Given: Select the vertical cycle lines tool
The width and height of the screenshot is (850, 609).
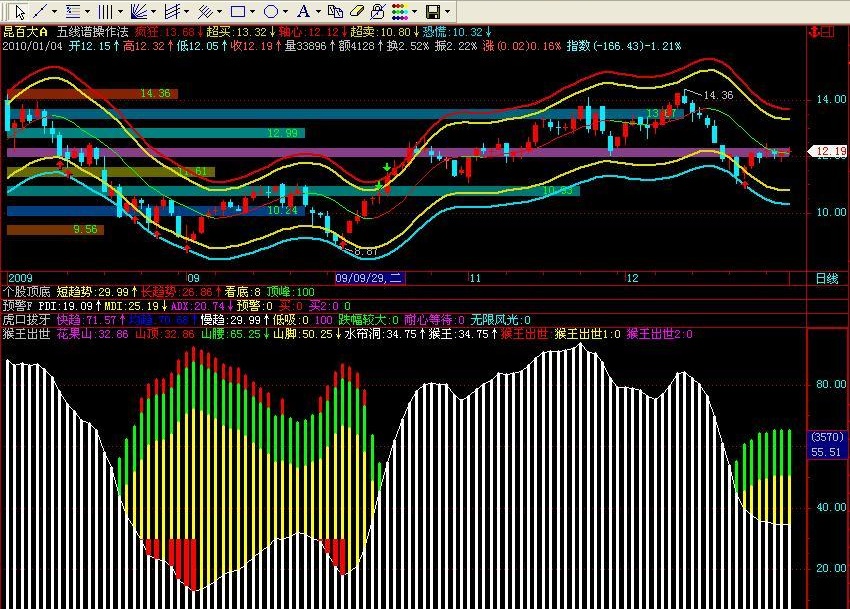Looking at the screenshot, I should (x=105, y=11).
